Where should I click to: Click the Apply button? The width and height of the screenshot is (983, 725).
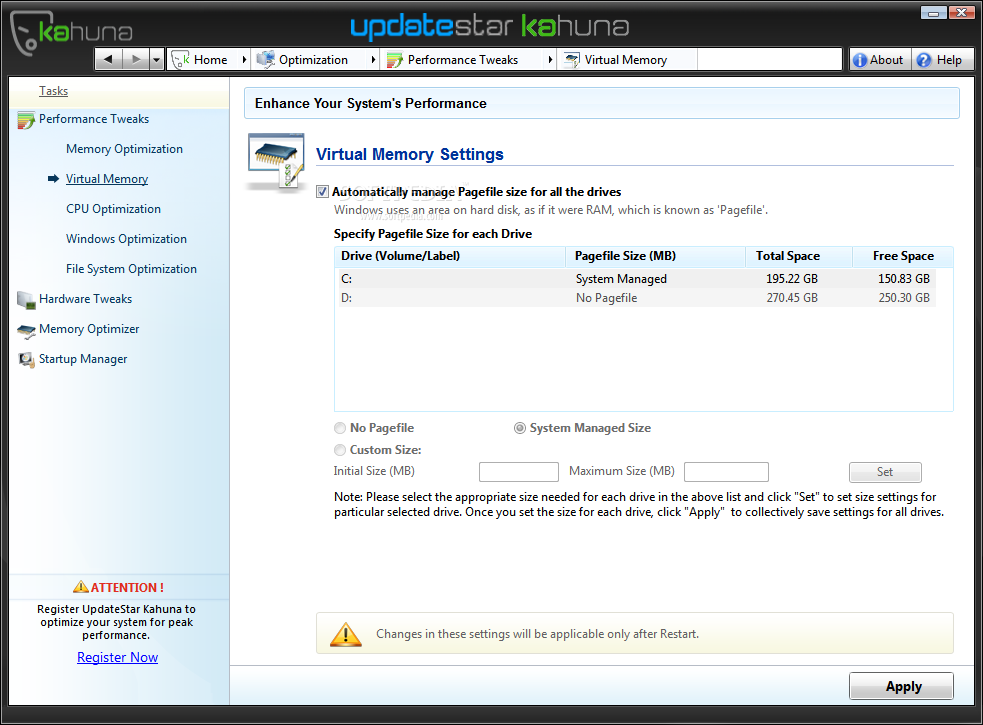pyautogui.click(x=902, y=686)
